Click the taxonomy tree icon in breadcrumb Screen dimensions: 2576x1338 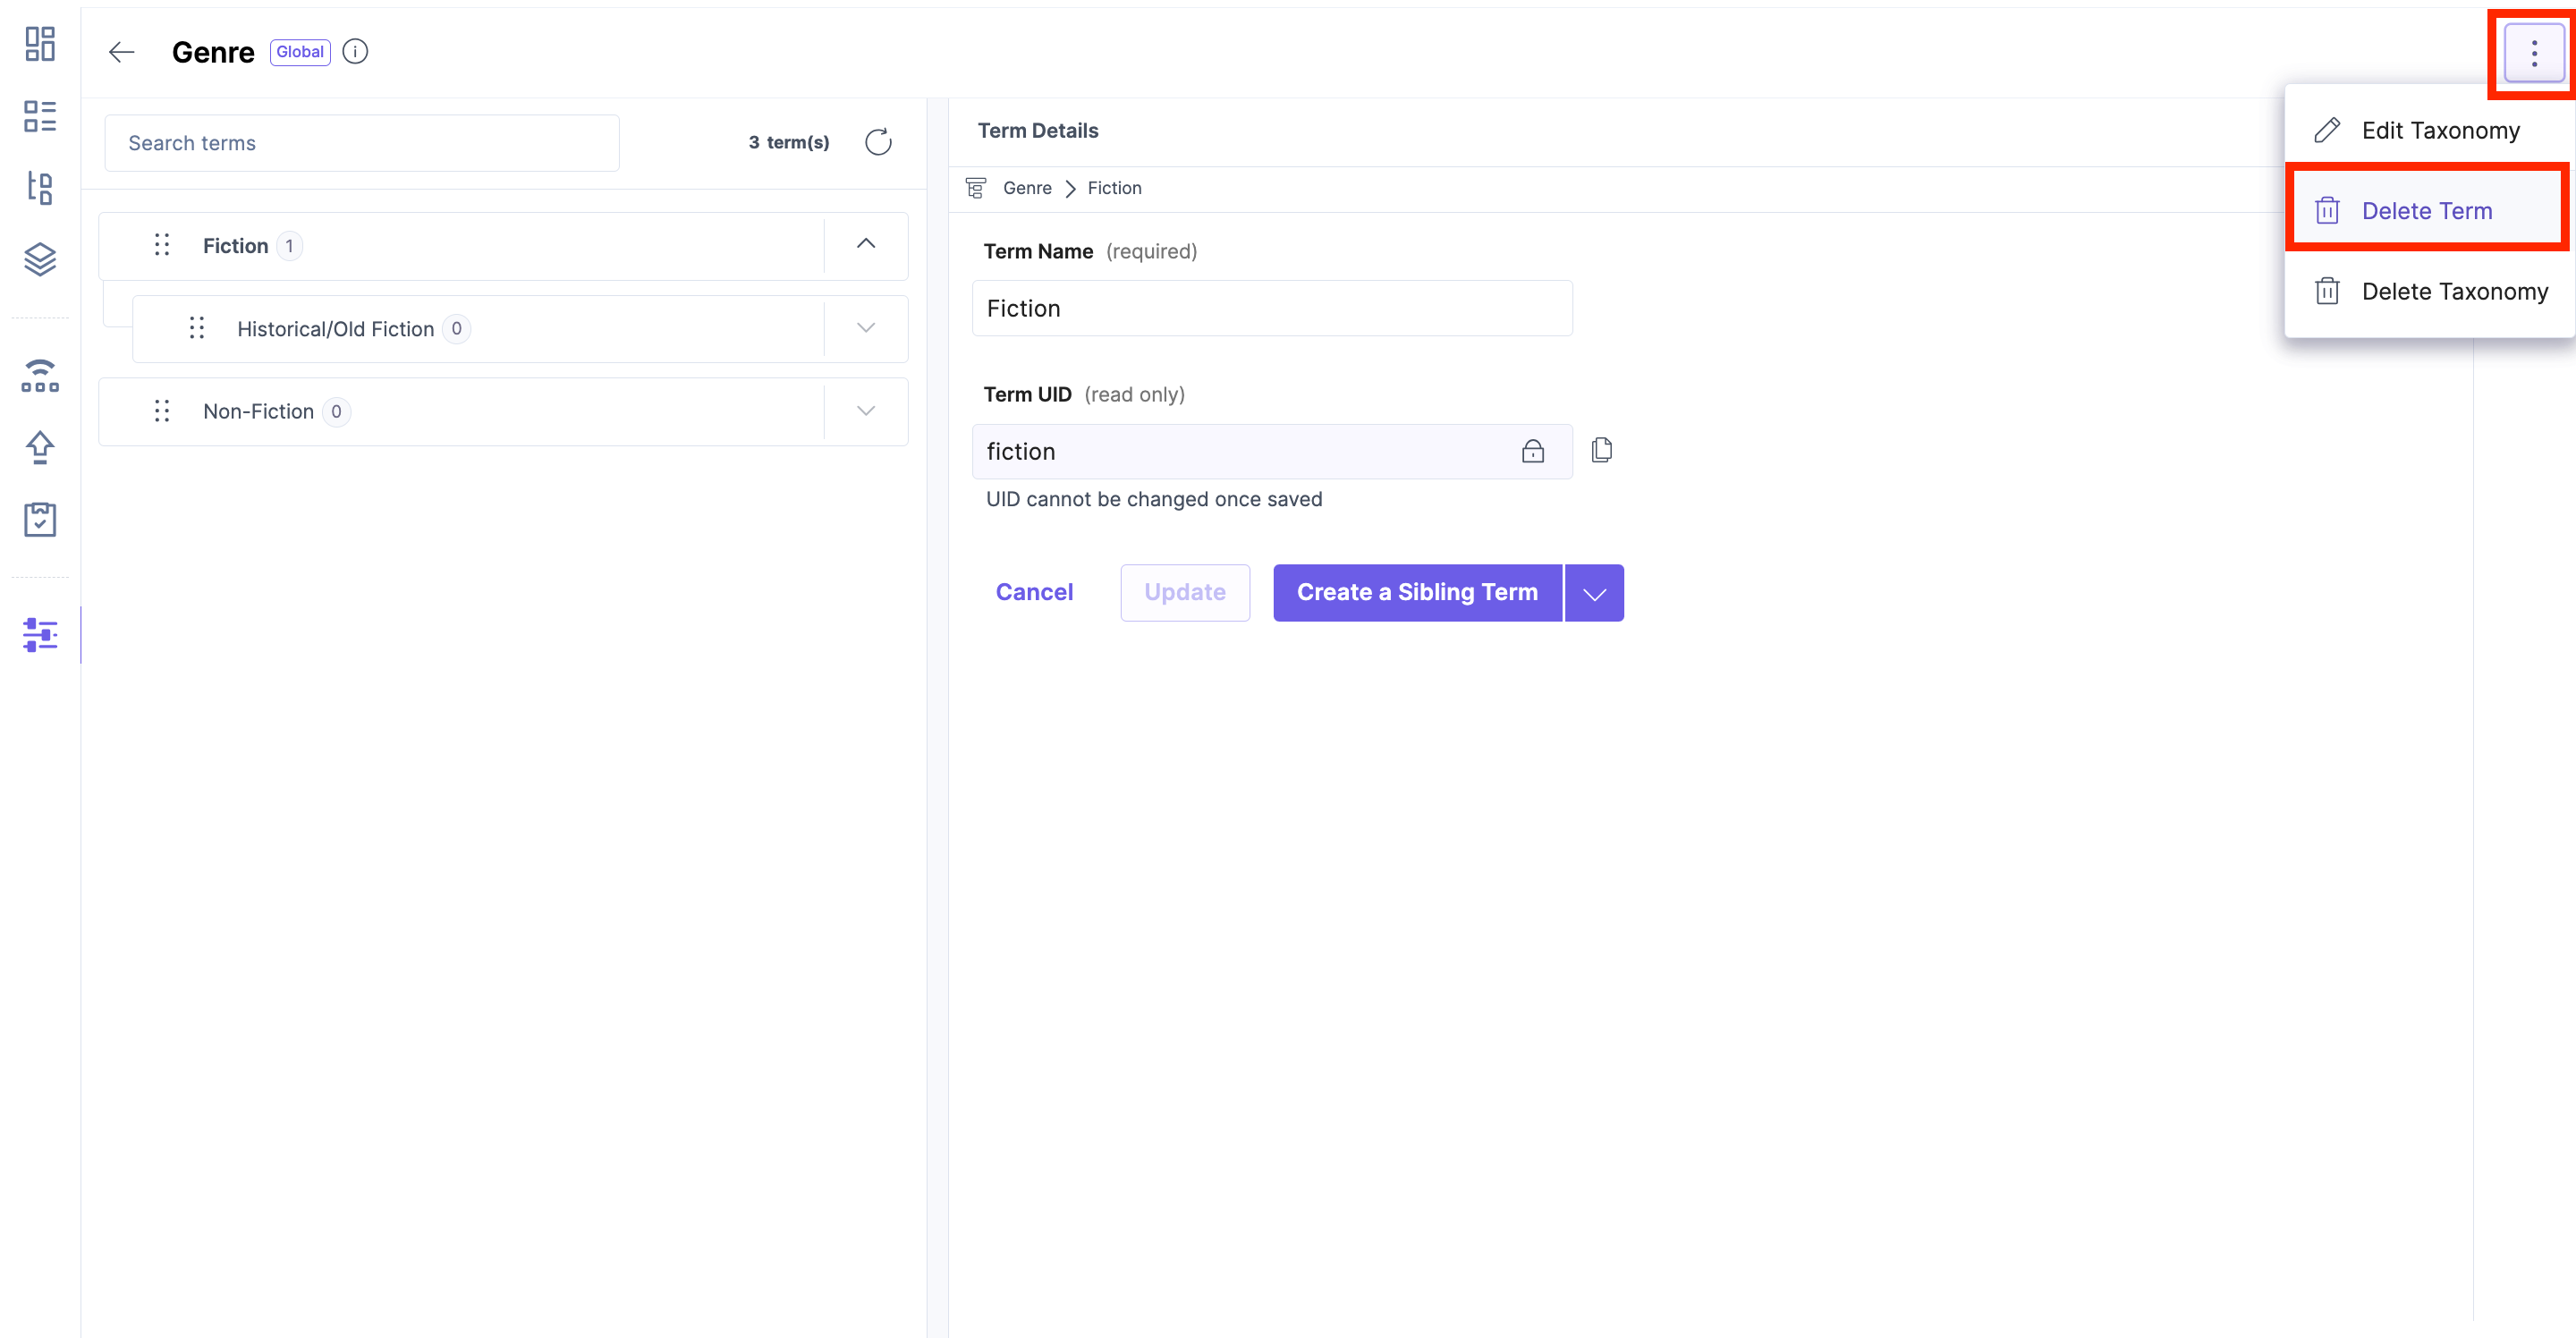(x=976, y=188)
